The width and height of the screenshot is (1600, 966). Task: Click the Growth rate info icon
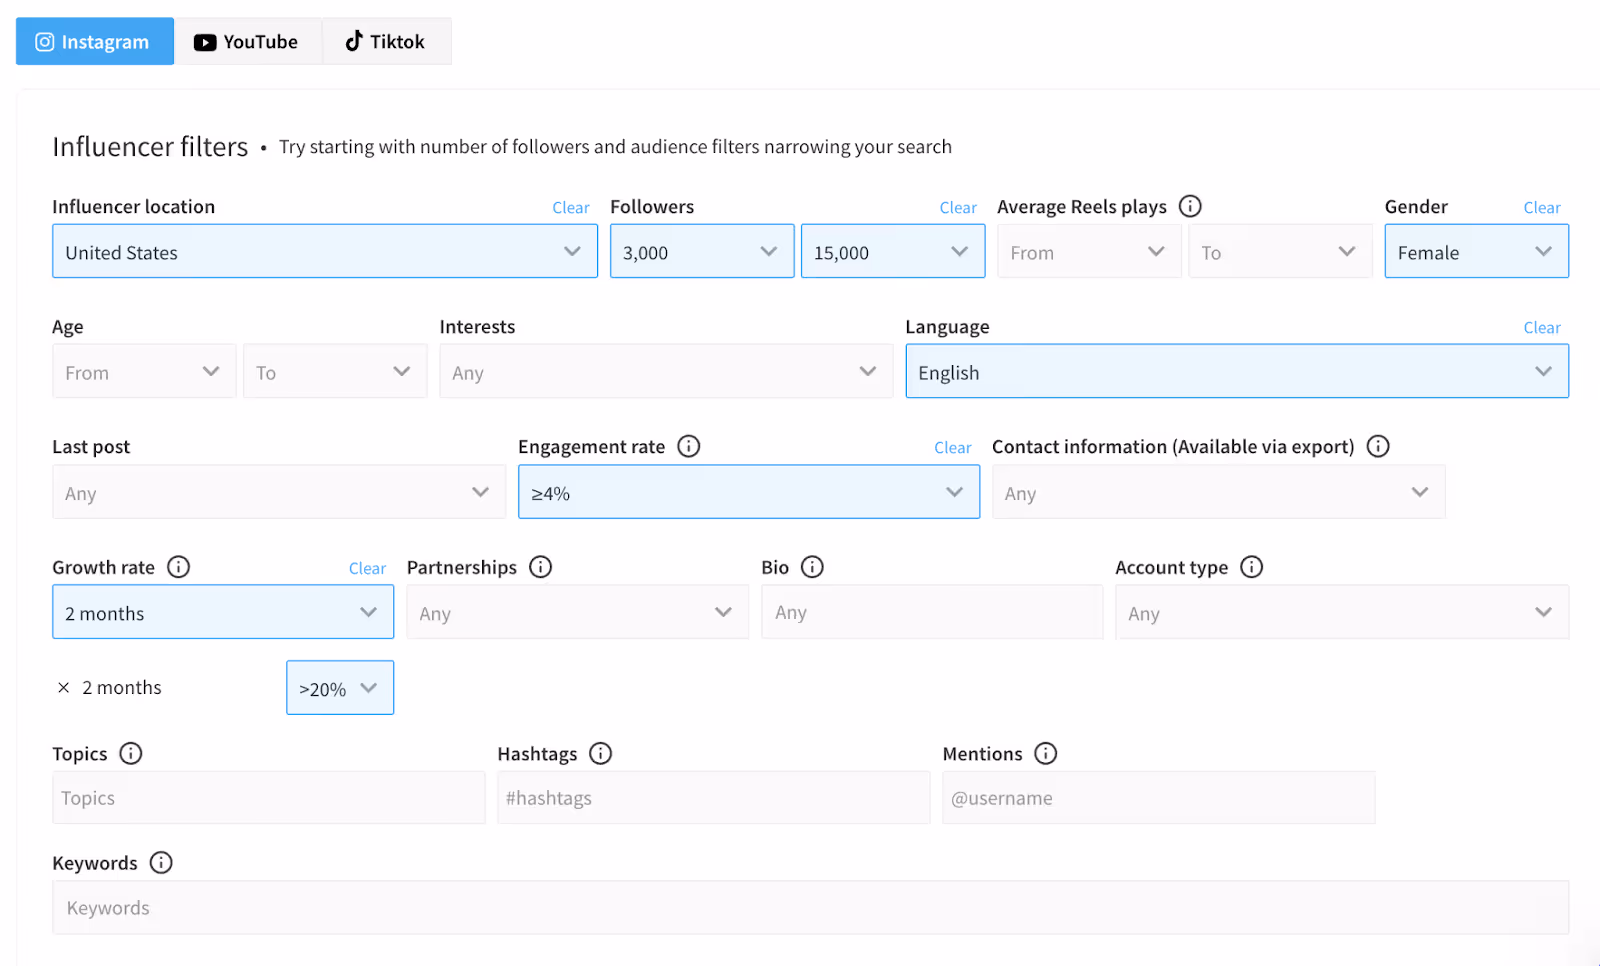click(x=179, y=567)
